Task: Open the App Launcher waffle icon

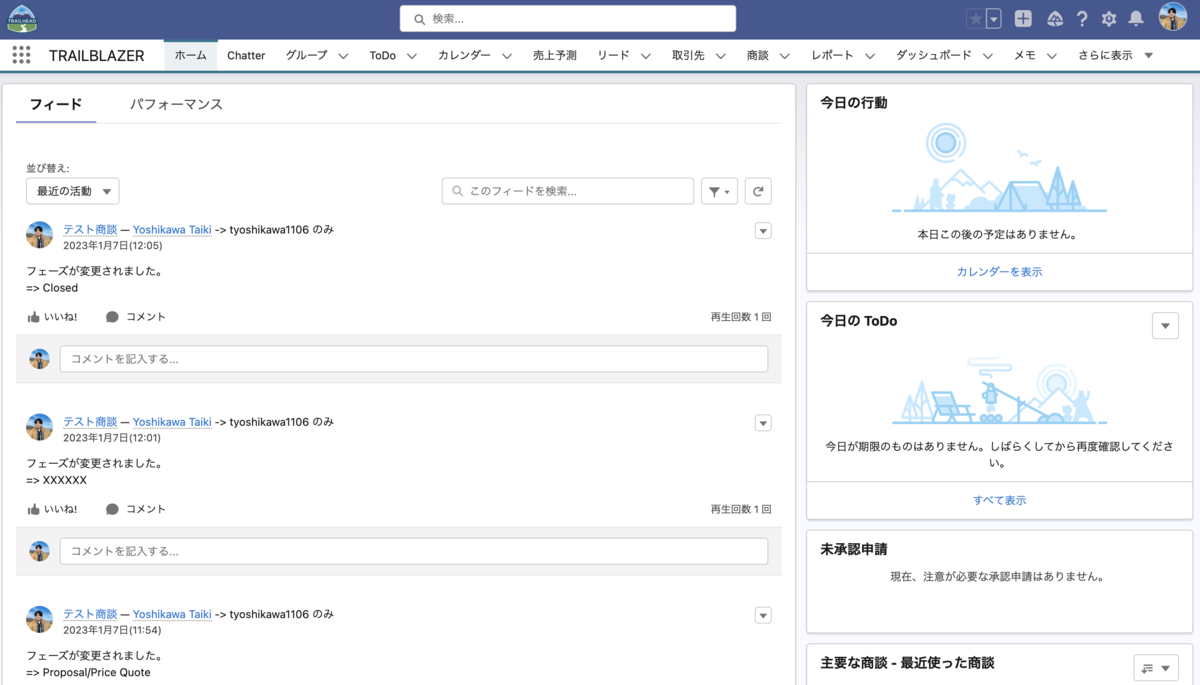Action: 21,55
